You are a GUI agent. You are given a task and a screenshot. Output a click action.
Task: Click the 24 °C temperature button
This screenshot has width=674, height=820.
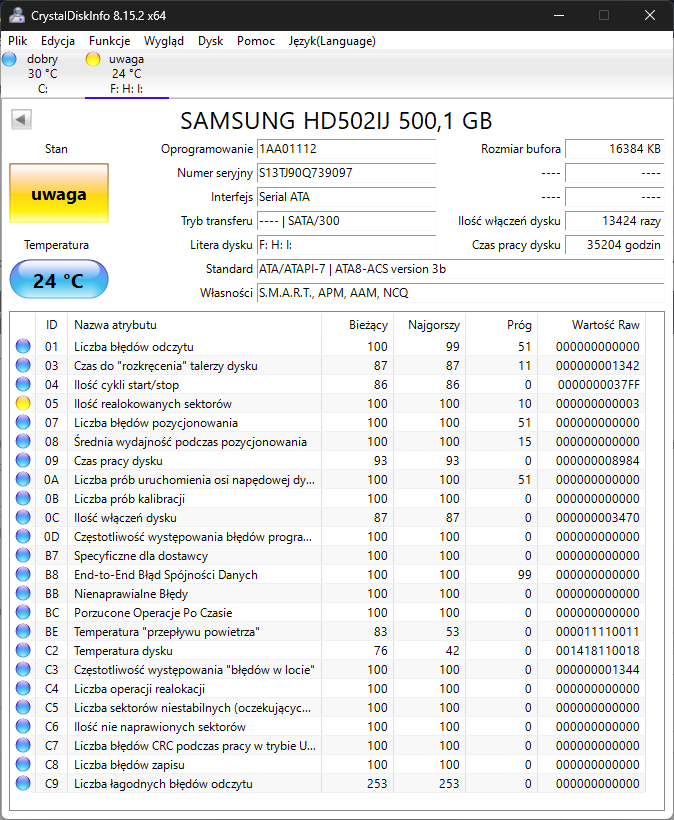pyautogui.click(x=59, y=280)
